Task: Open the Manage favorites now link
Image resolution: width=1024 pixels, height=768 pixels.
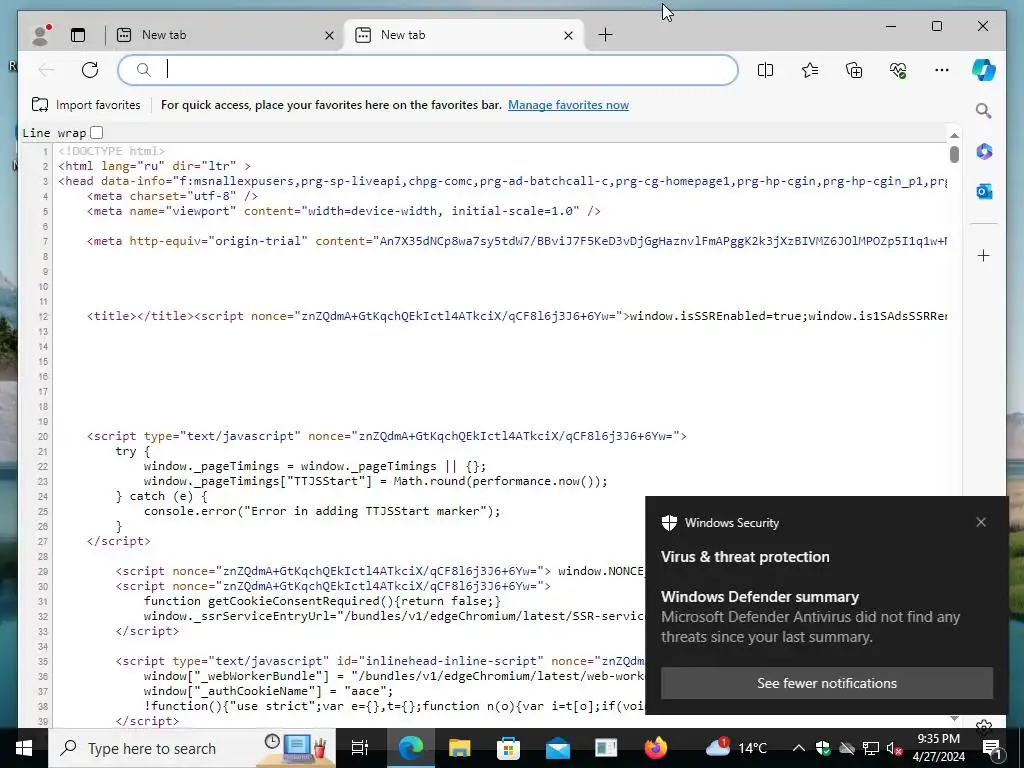Action: 568,104
